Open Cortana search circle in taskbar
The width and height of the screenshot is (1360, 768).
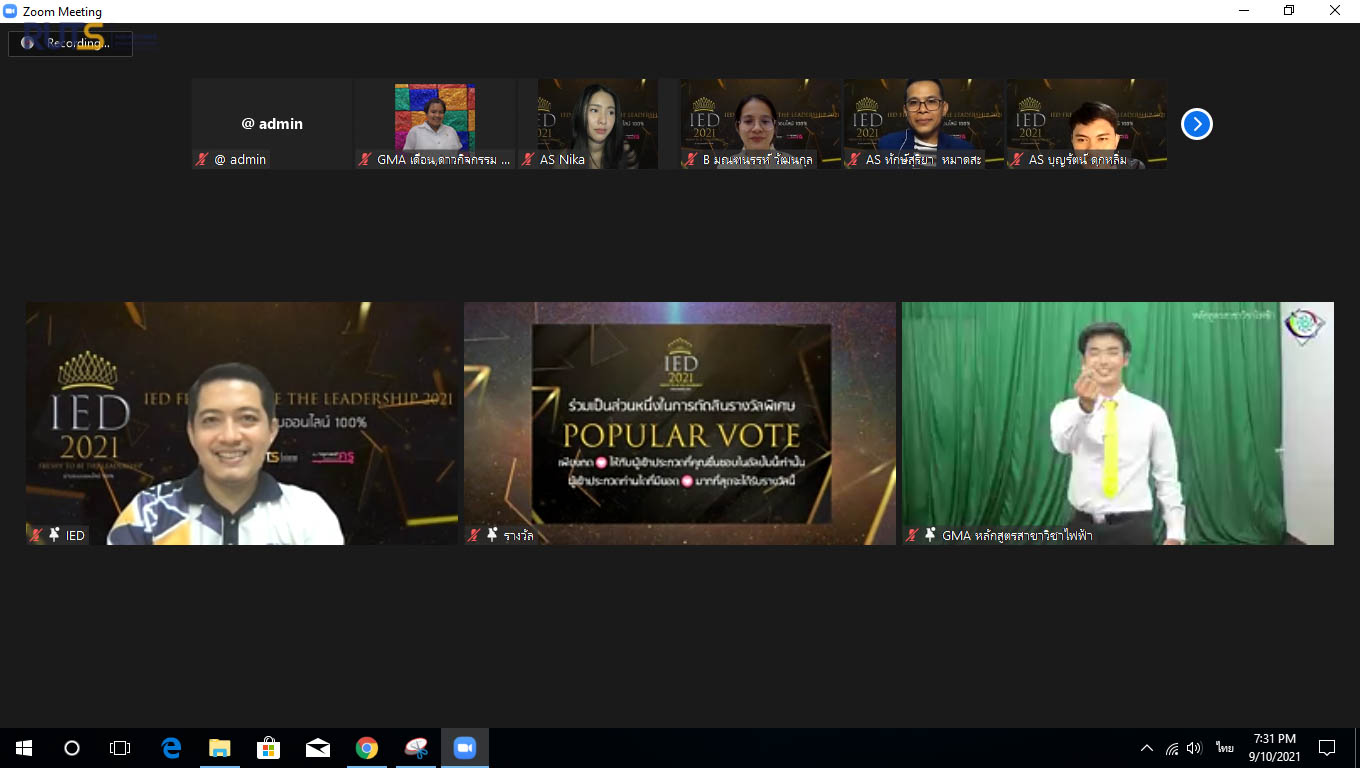[x=72, y=748]
